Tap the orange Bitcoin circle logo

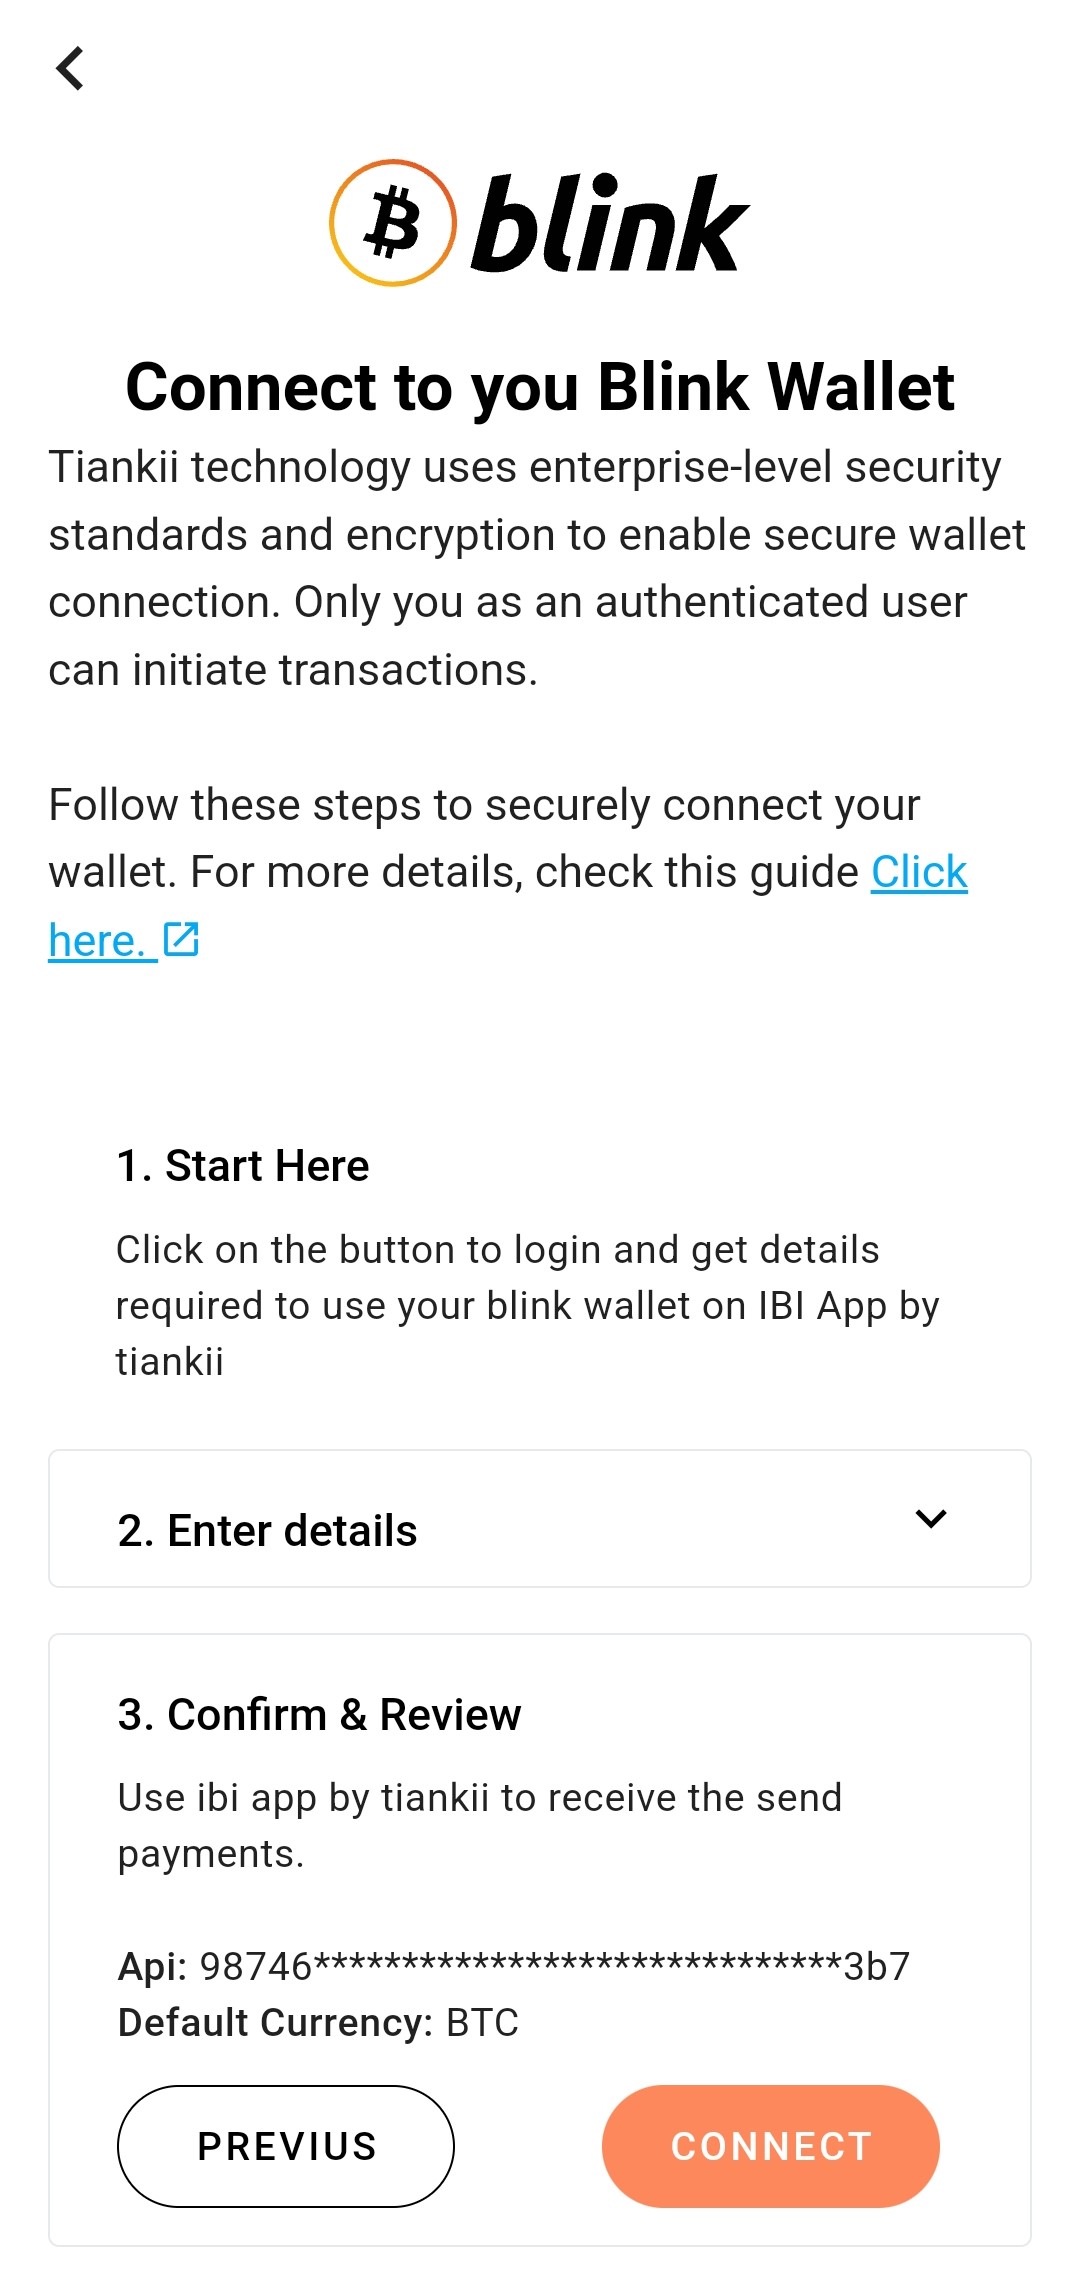pyautogui.click(x=393, y=223)
